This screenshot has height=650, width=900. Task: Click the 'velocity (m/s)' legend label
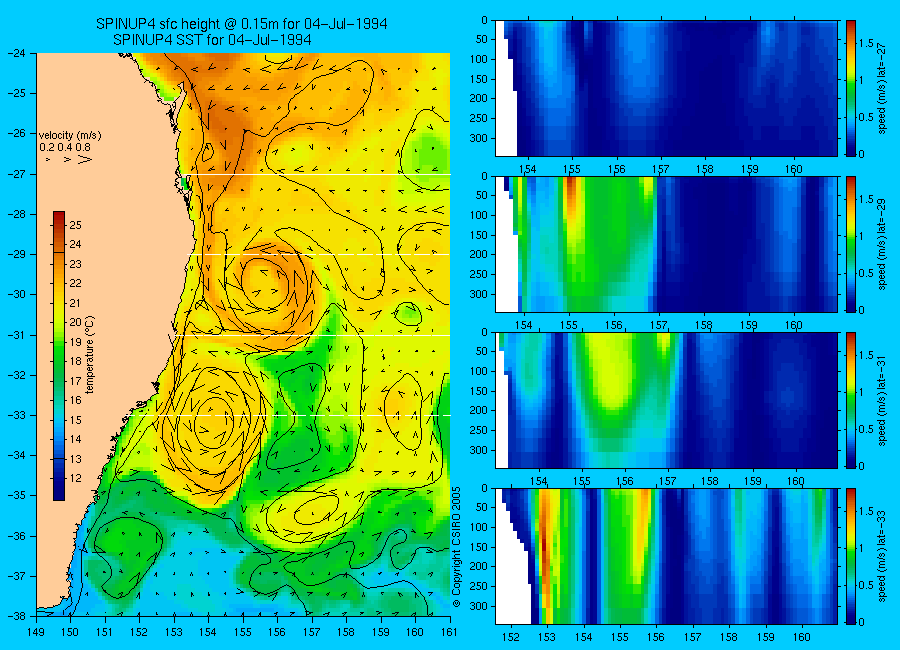point(70,136)
